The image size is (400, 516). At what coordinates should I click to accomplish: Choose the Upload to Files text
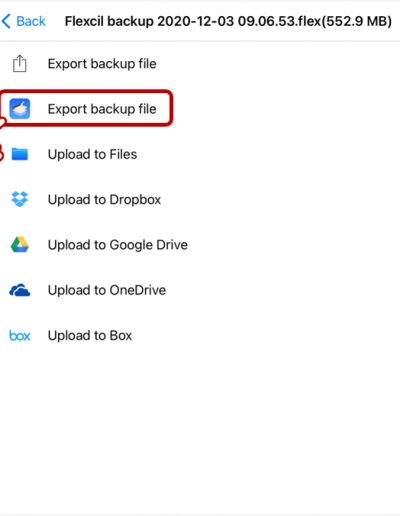[x=92, y=154]
